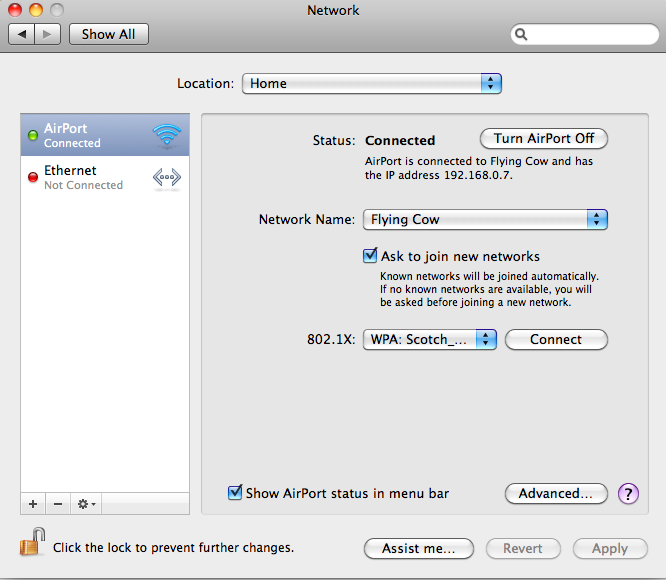
Task: Click the red Ethernet status indicator
Action: [33, 177]
